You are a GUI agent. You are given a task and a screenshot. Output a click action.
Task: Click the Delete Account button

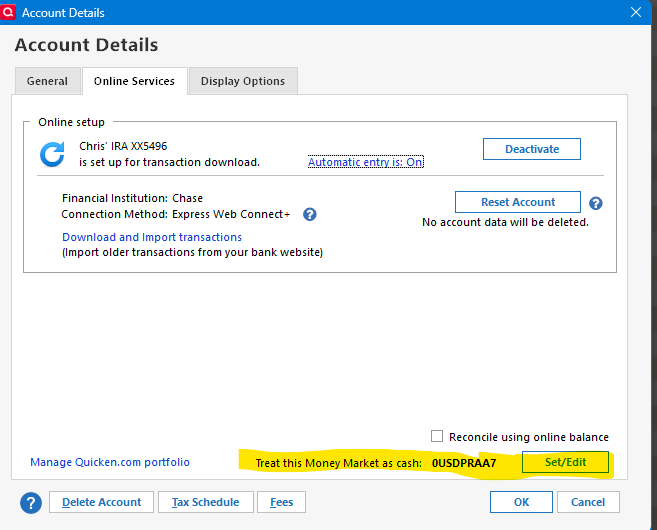(101, 502)
